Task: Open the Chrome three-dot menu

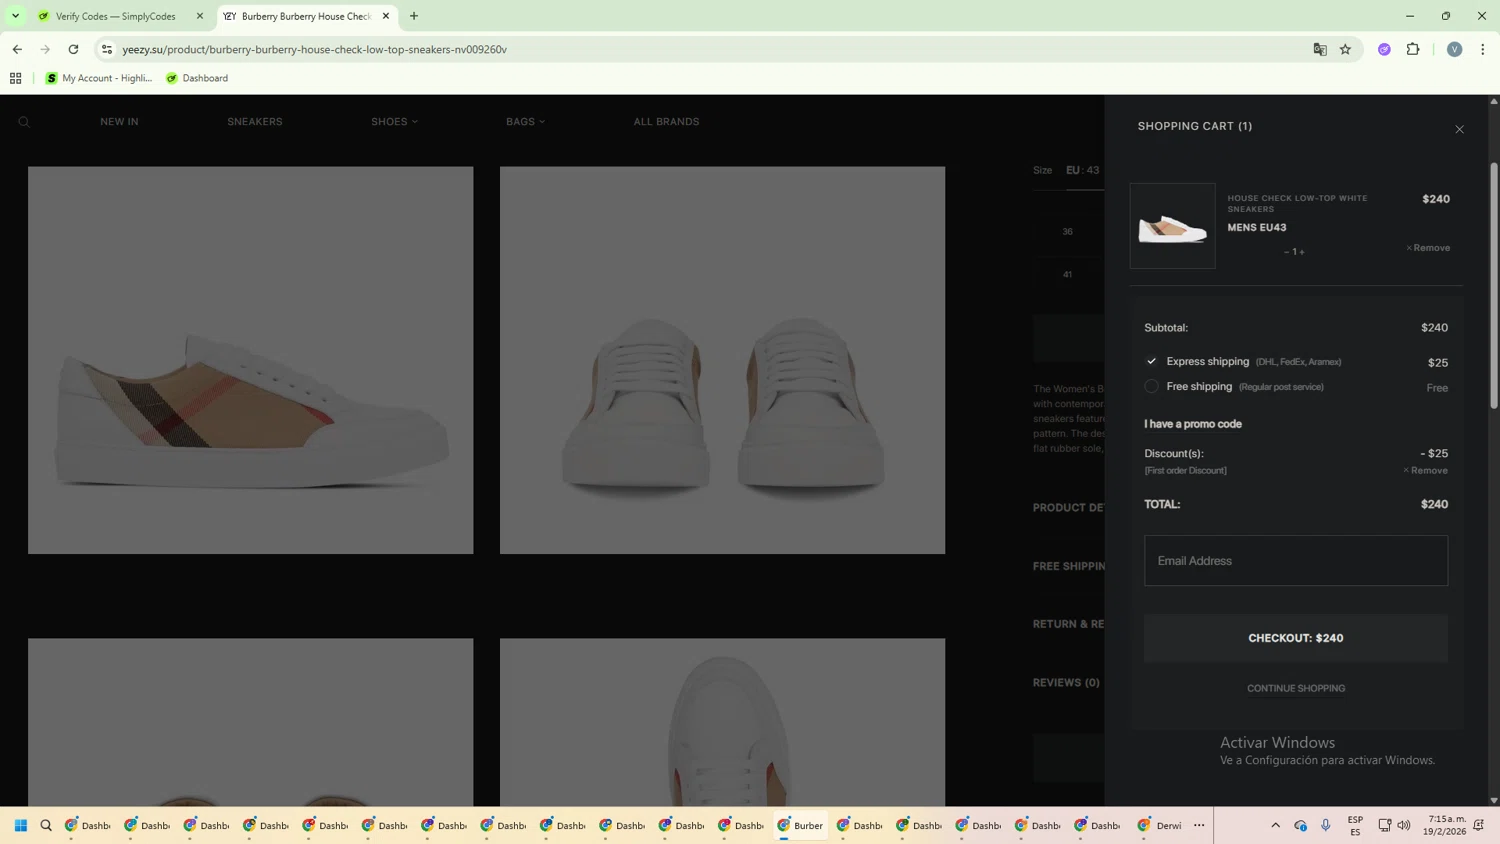Action: coord(1482,49)
